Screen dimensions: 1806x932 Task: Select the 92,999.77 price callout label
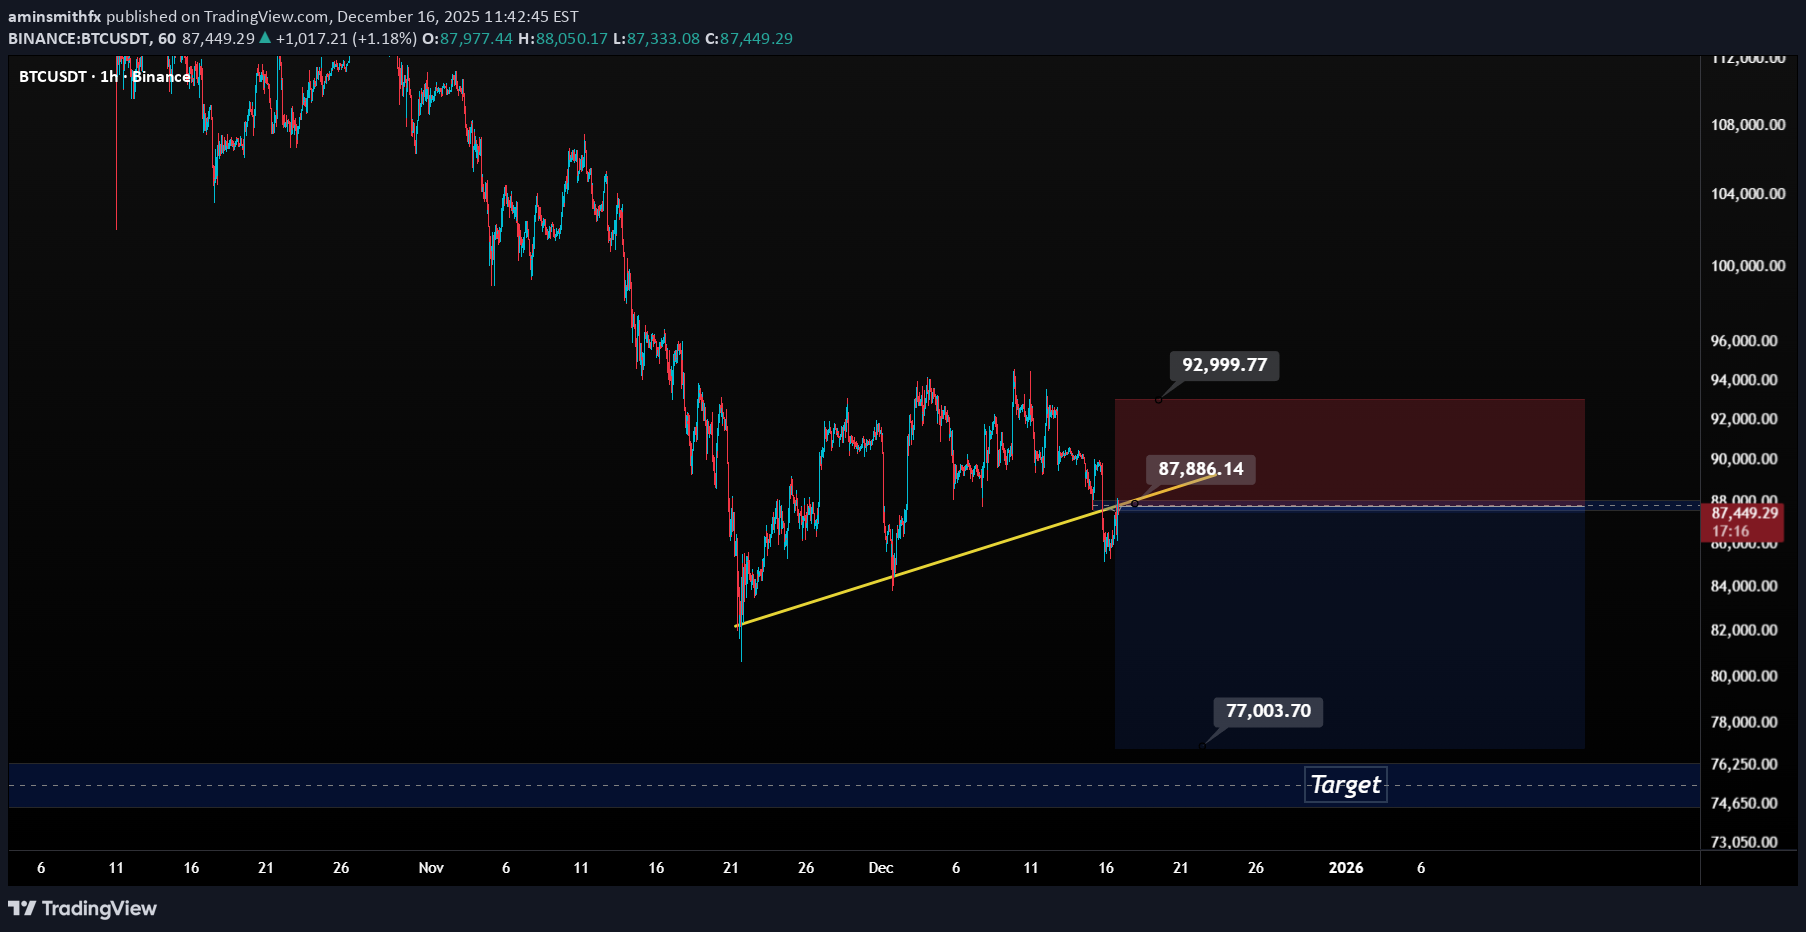coord(1222,365)
